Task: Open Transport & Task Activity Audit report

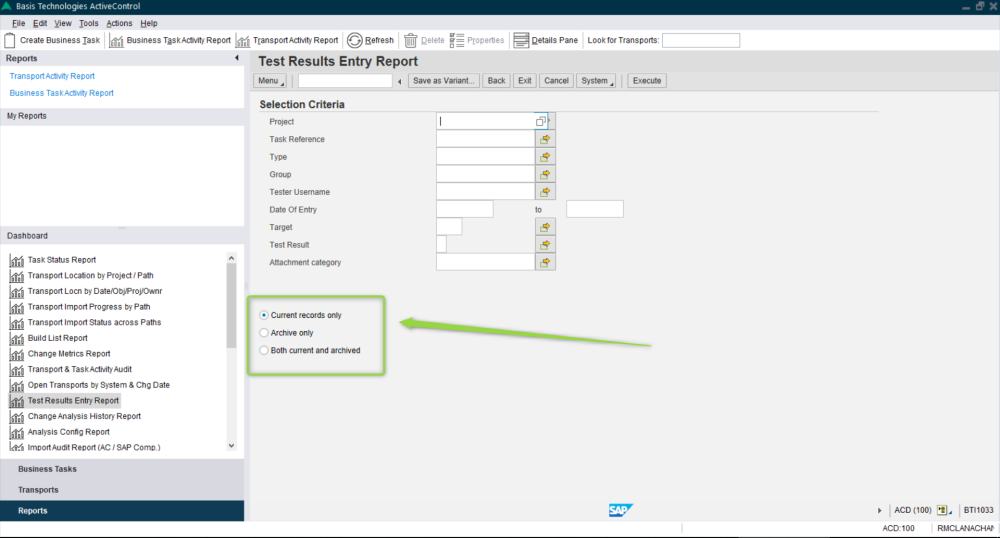Action: [x=80, y=369]
